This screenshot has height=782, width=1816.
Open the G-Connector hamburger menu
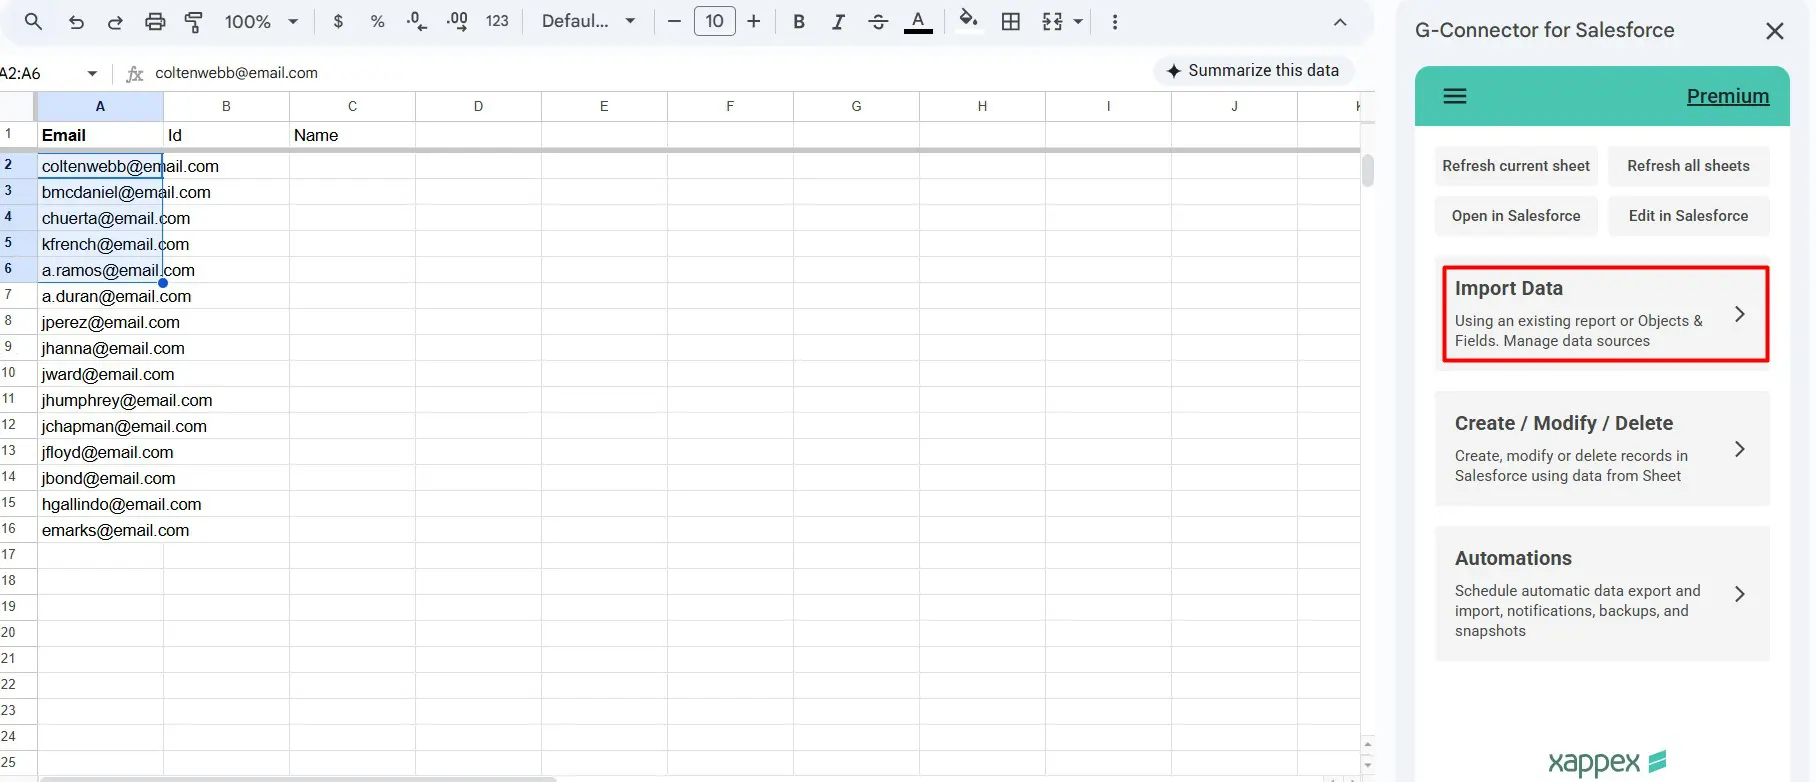(x=1455, y=96)
